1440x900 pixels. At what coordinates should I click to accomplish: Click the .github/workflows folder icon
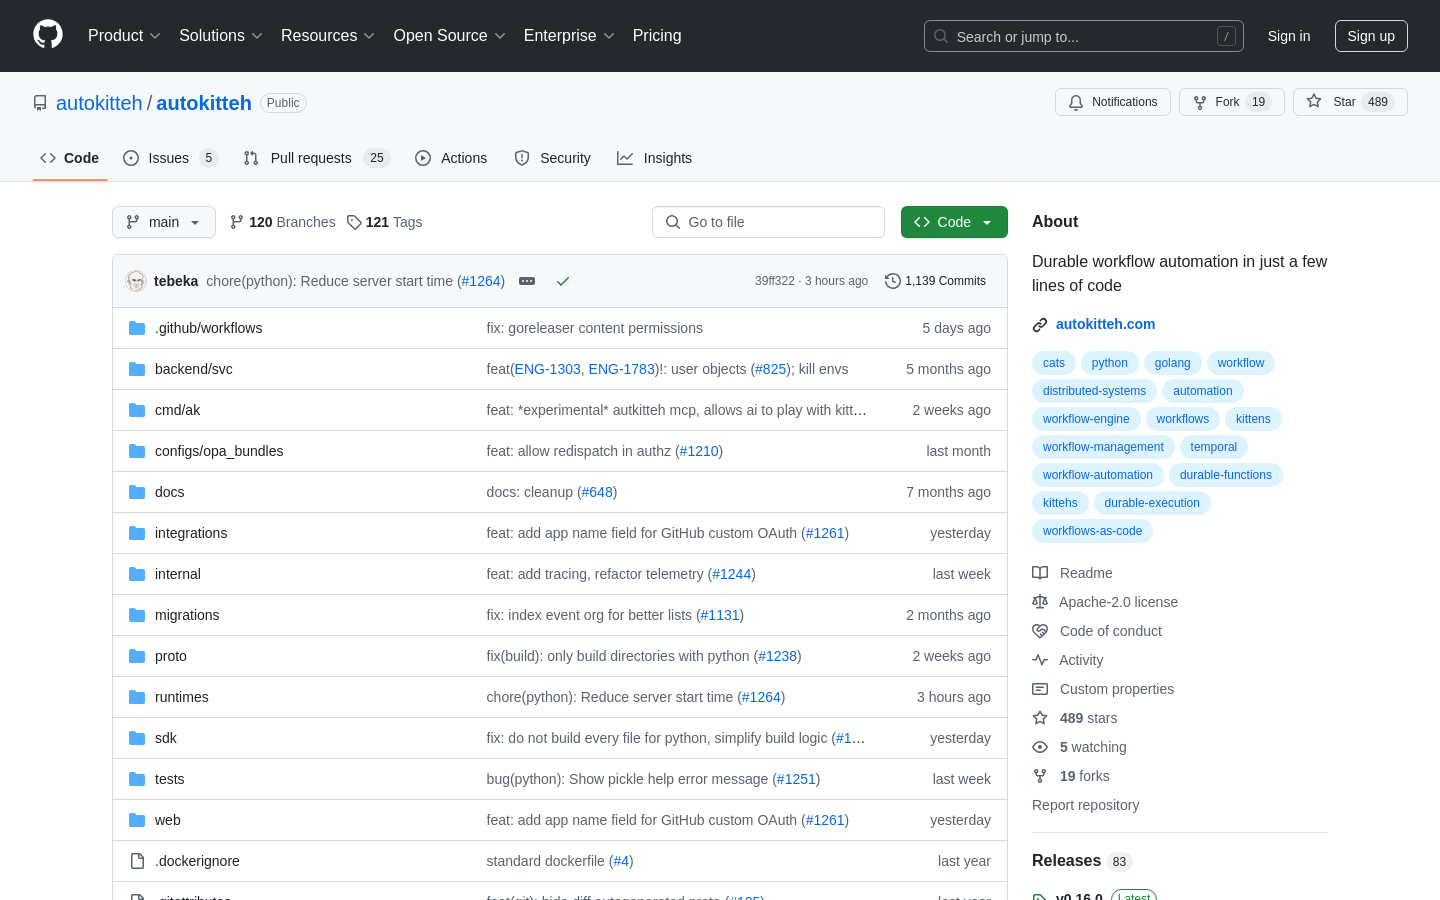tap(137, 328)
